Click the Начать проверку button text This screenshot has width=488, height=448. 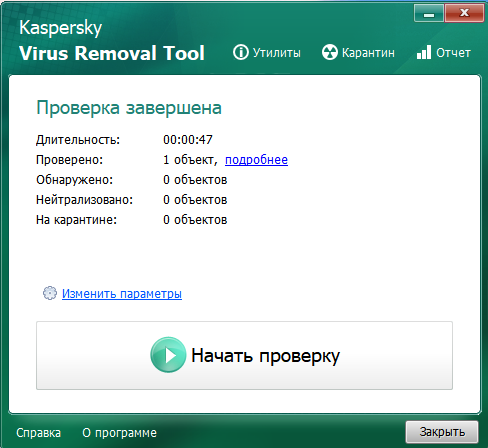tap(265, 356)
